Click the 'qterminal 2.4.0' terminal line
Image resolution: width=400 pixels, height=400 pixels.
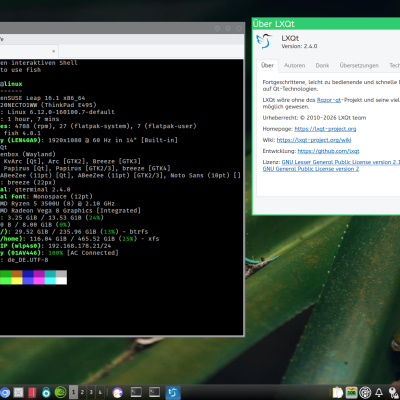coord(42,189)
